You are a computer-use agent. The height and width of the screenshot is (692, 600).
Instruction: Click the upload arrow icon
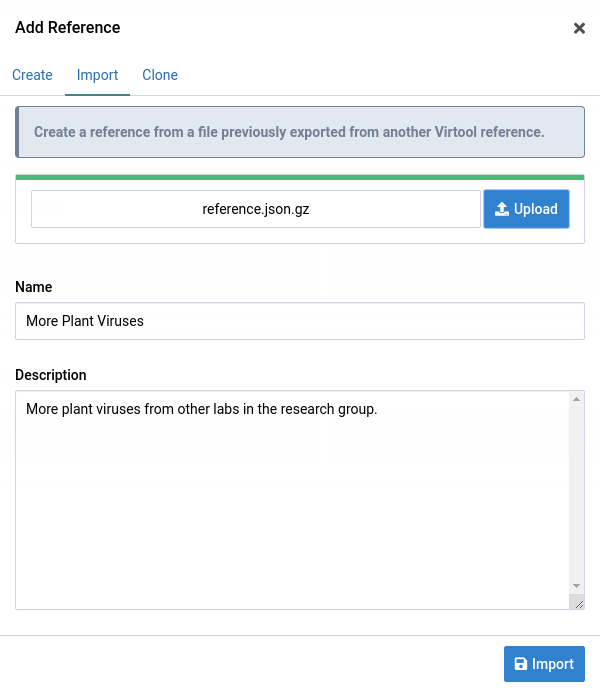502,209
